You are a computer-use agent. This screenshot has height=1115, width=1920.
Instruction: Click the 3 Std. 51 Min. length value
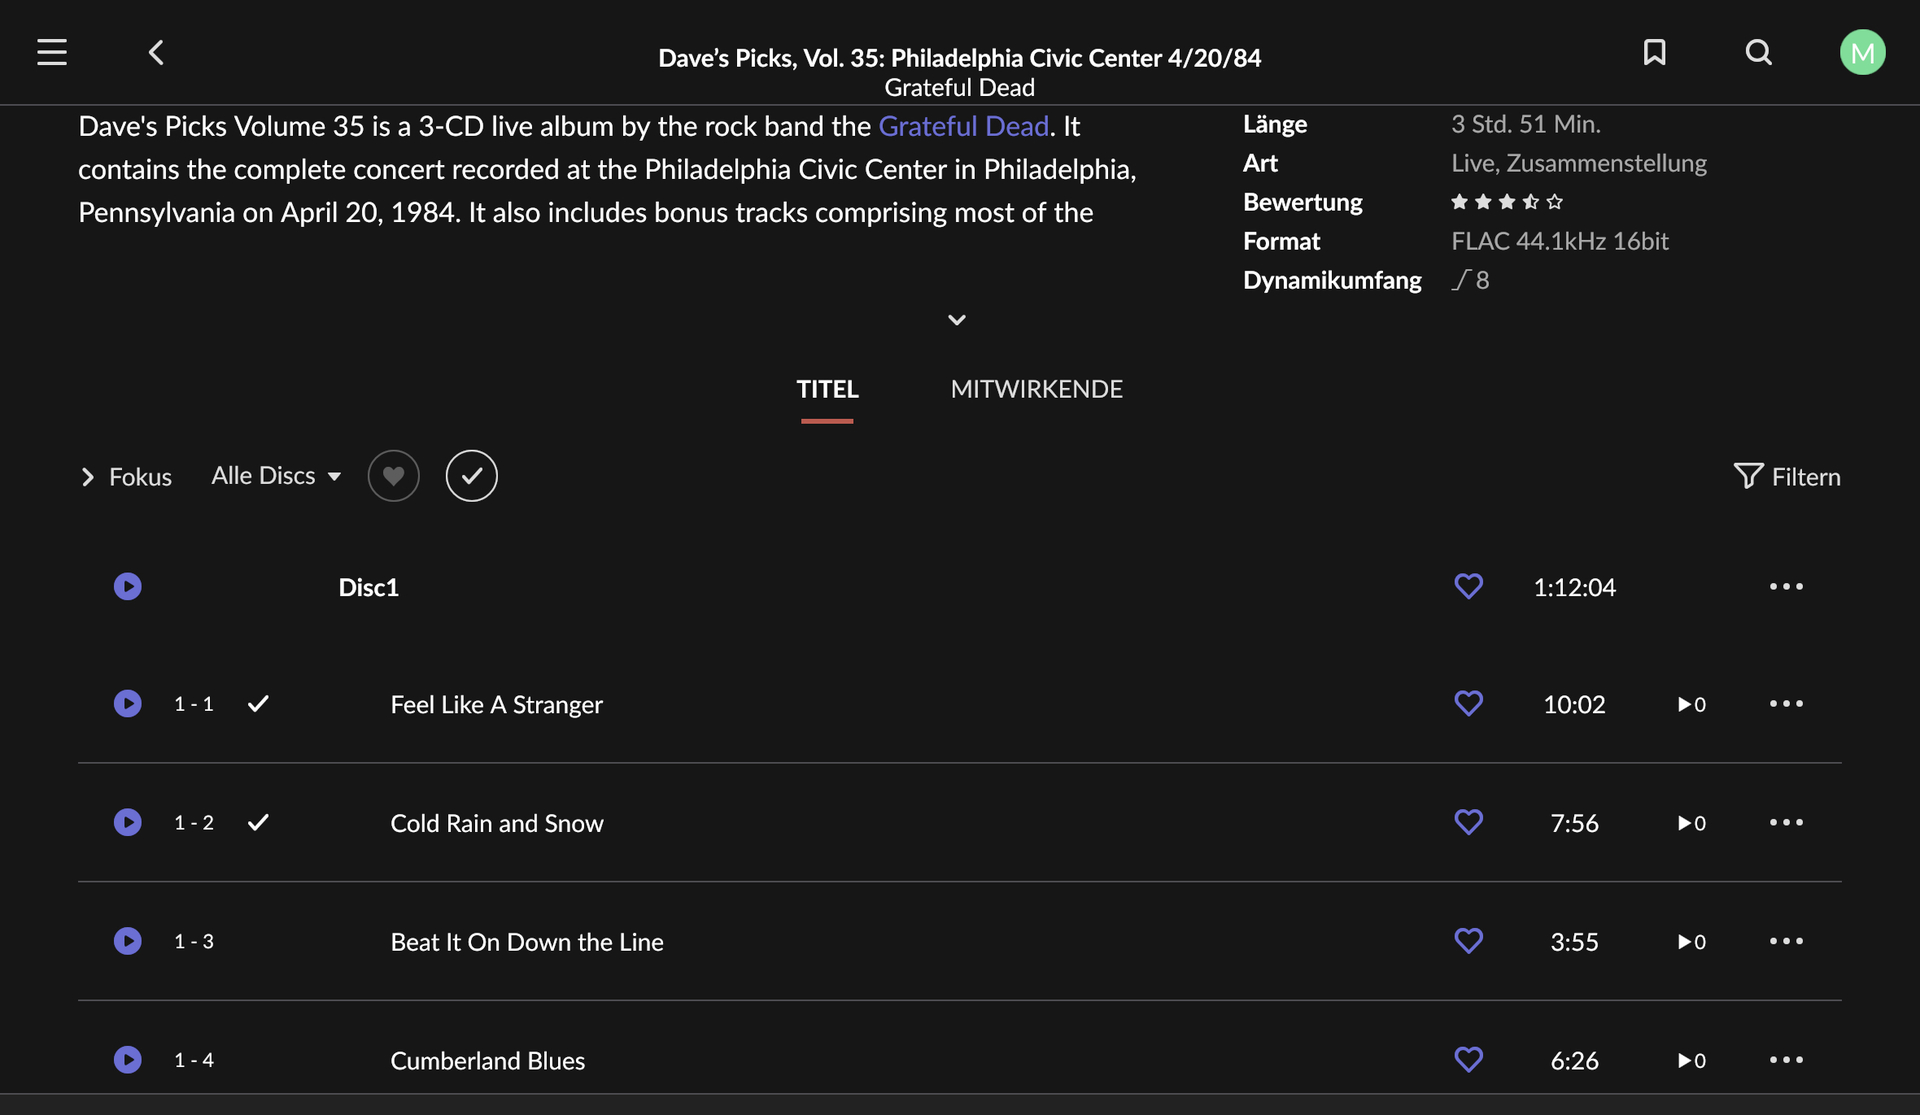[1525, 124]
